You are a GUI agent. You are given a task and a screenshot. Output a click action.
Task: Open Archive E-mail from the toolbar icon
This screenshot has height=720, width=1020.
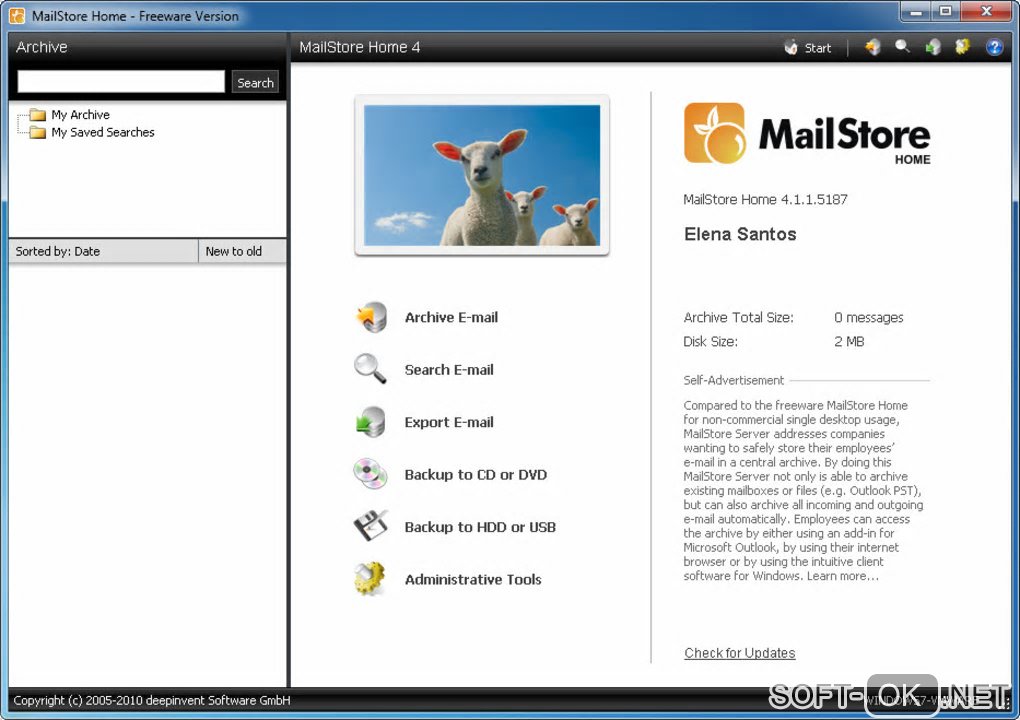point(872,47)
